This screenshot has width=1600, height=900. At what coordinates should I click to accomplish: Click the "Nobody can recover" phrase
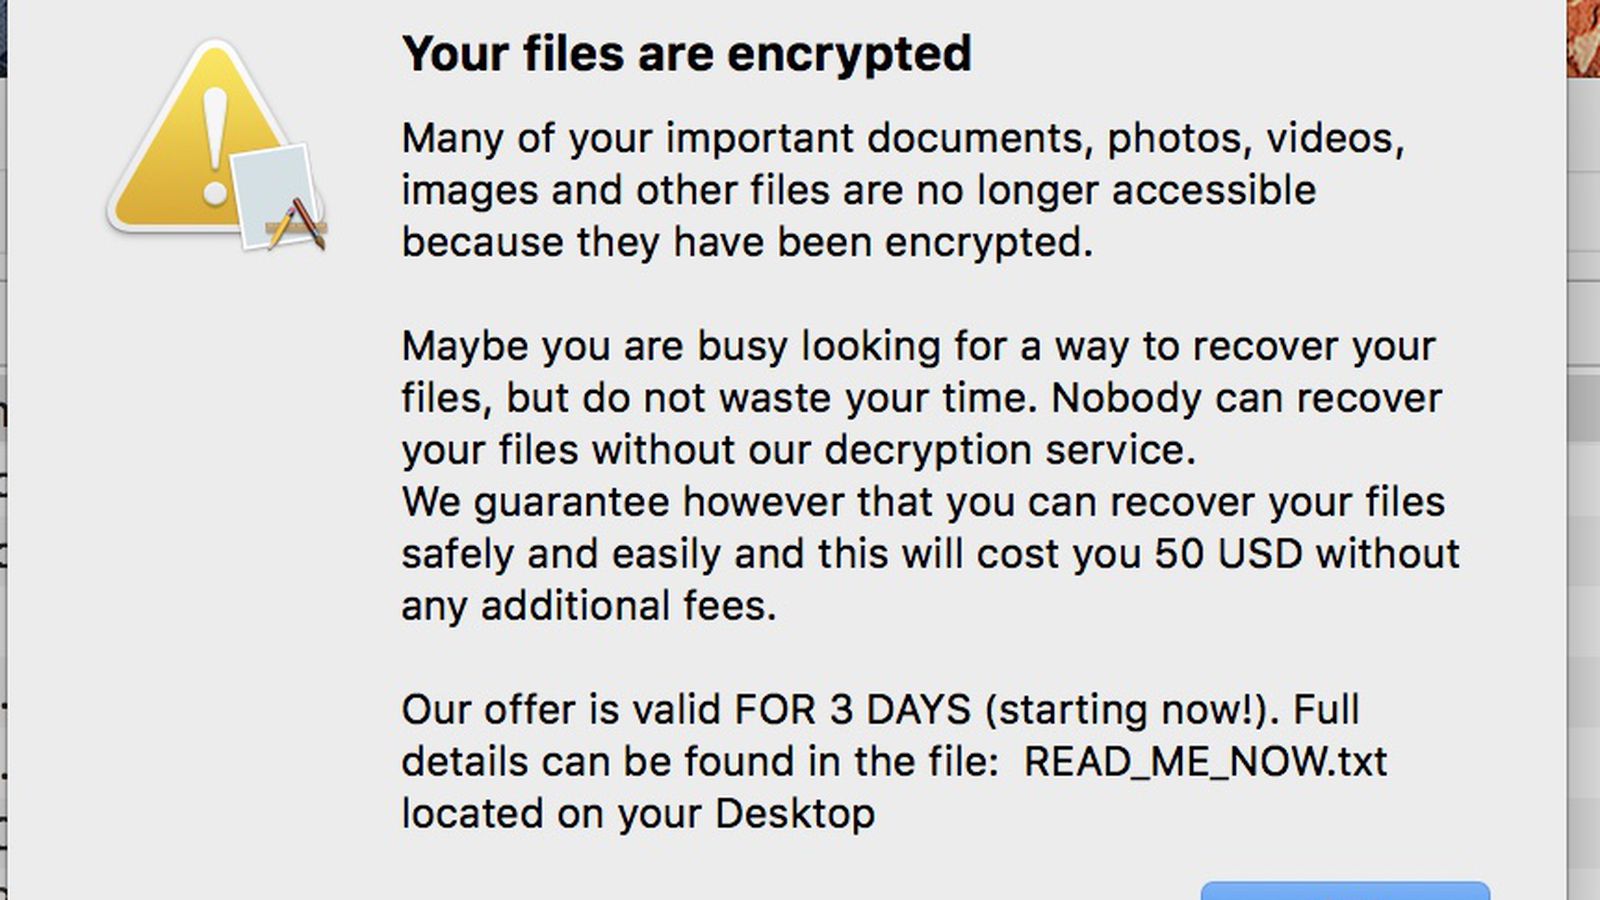click(1246, 398)
